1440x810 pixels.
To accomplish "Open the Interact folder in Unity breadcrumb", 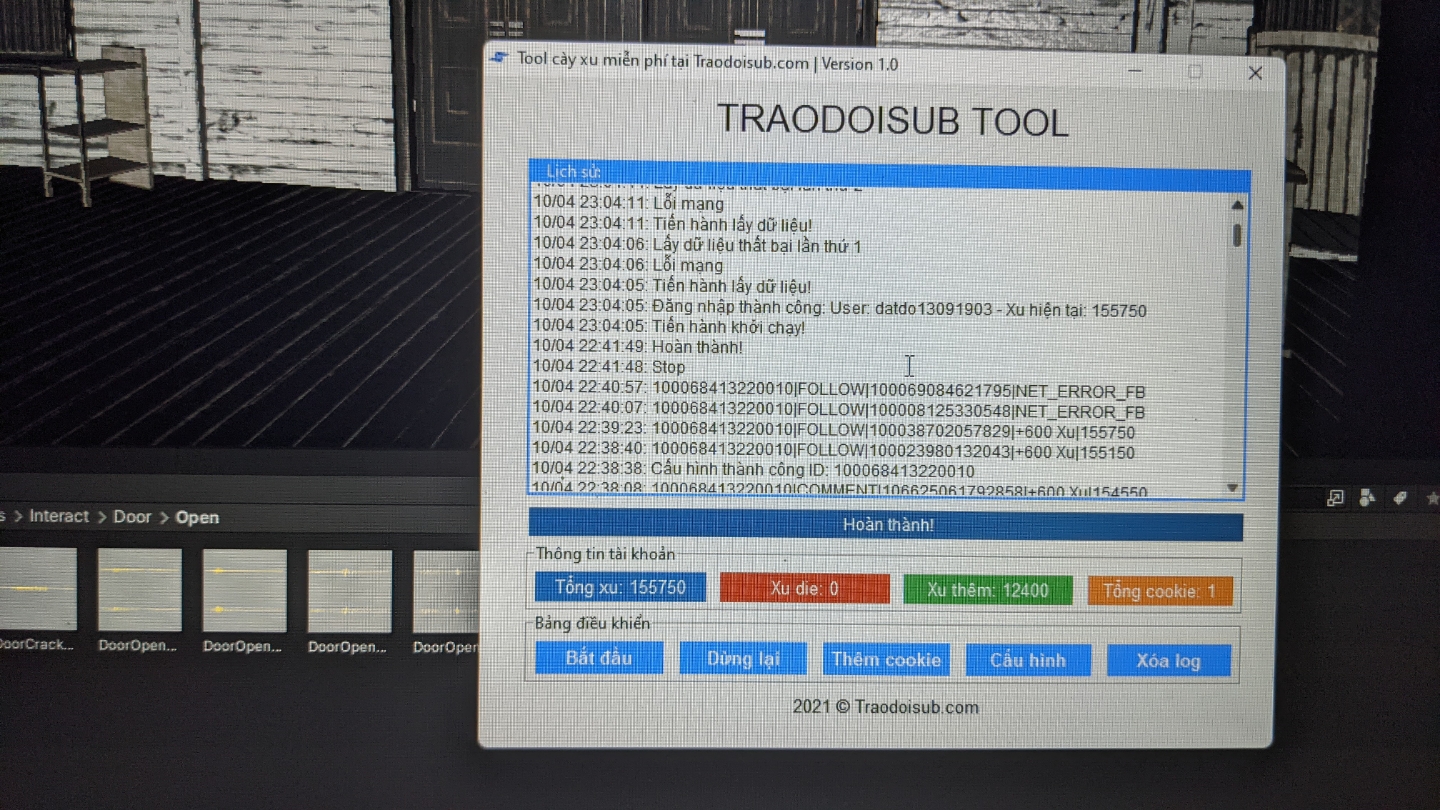I will (x=59, y=516).
